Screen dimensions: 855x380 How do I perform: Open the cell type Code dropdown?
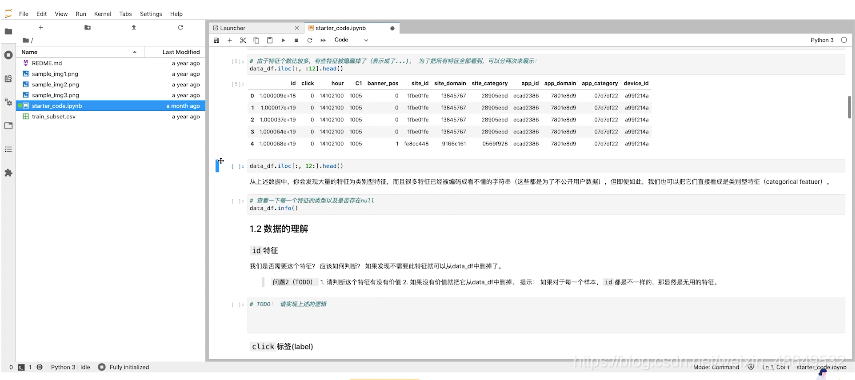pos(351,40)
